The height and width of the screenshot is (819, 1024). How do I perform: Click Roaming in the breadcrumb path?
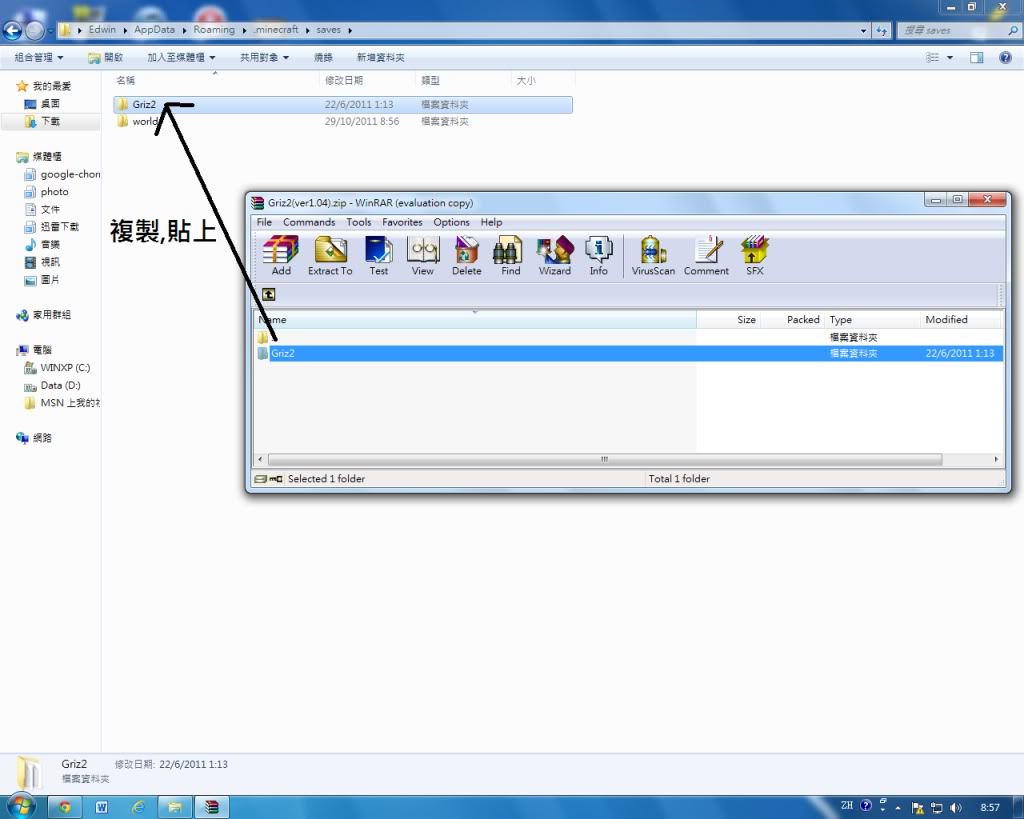point(214,29)
